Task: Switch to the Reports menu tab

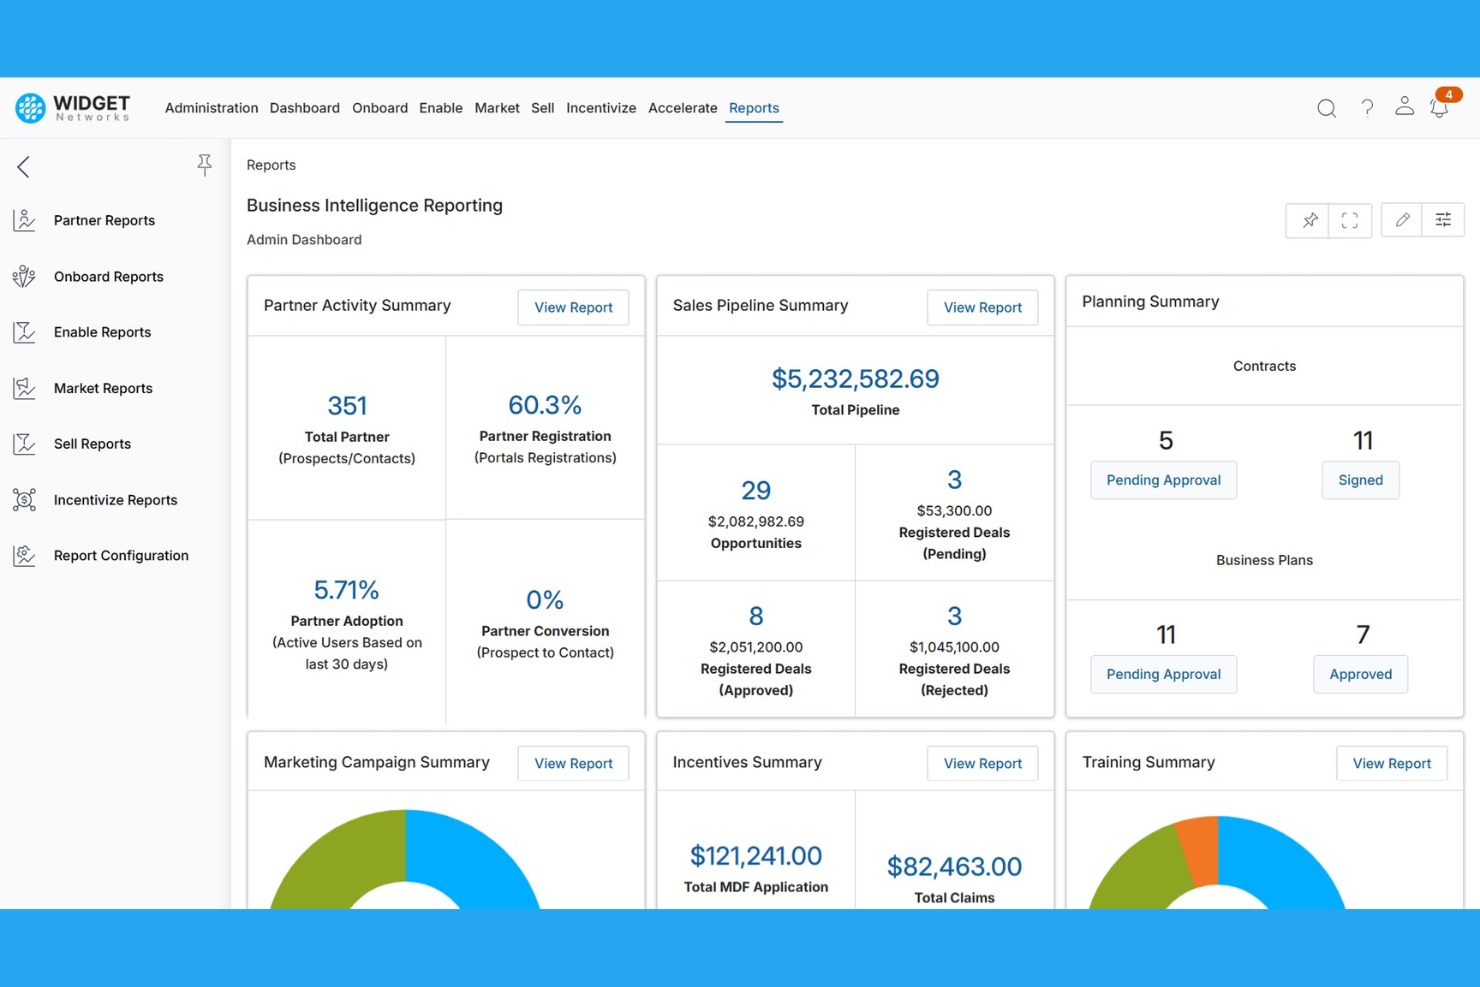Action: pos(754,108)
